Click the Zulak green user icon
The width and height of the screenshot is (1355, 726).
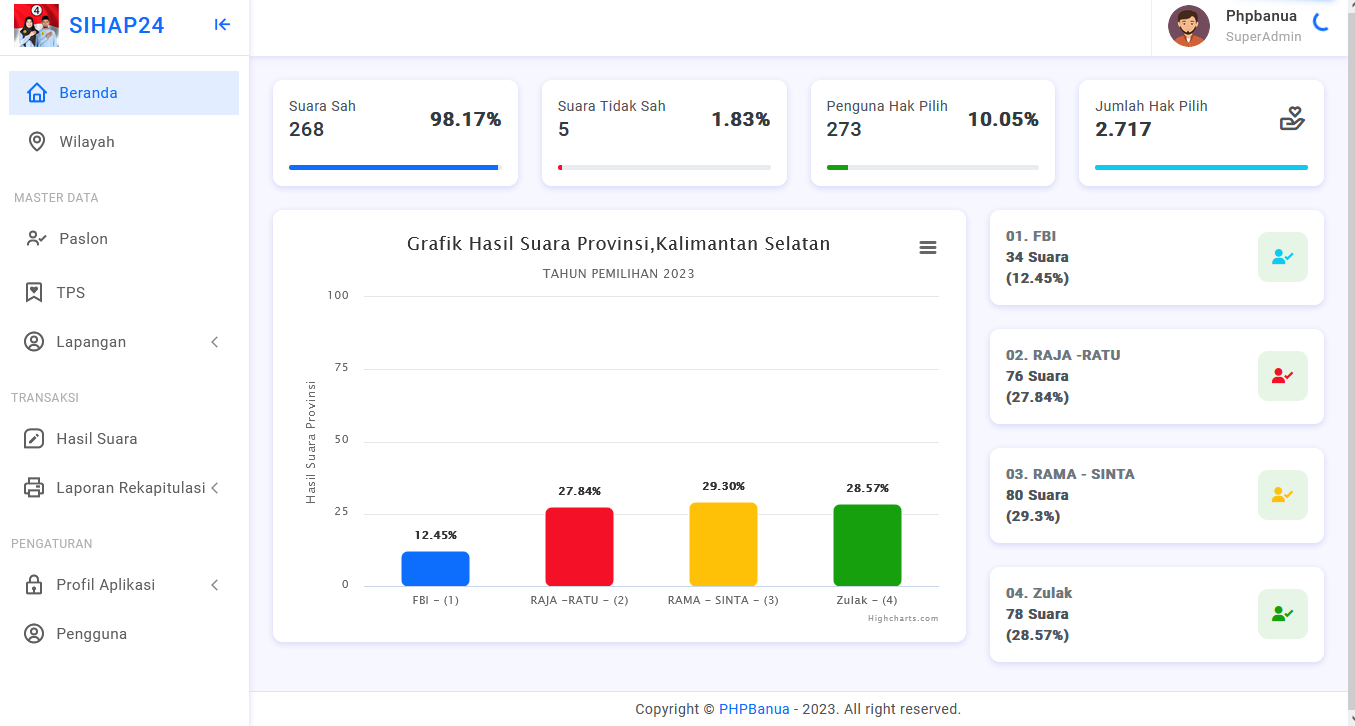tap(1282, 614)
